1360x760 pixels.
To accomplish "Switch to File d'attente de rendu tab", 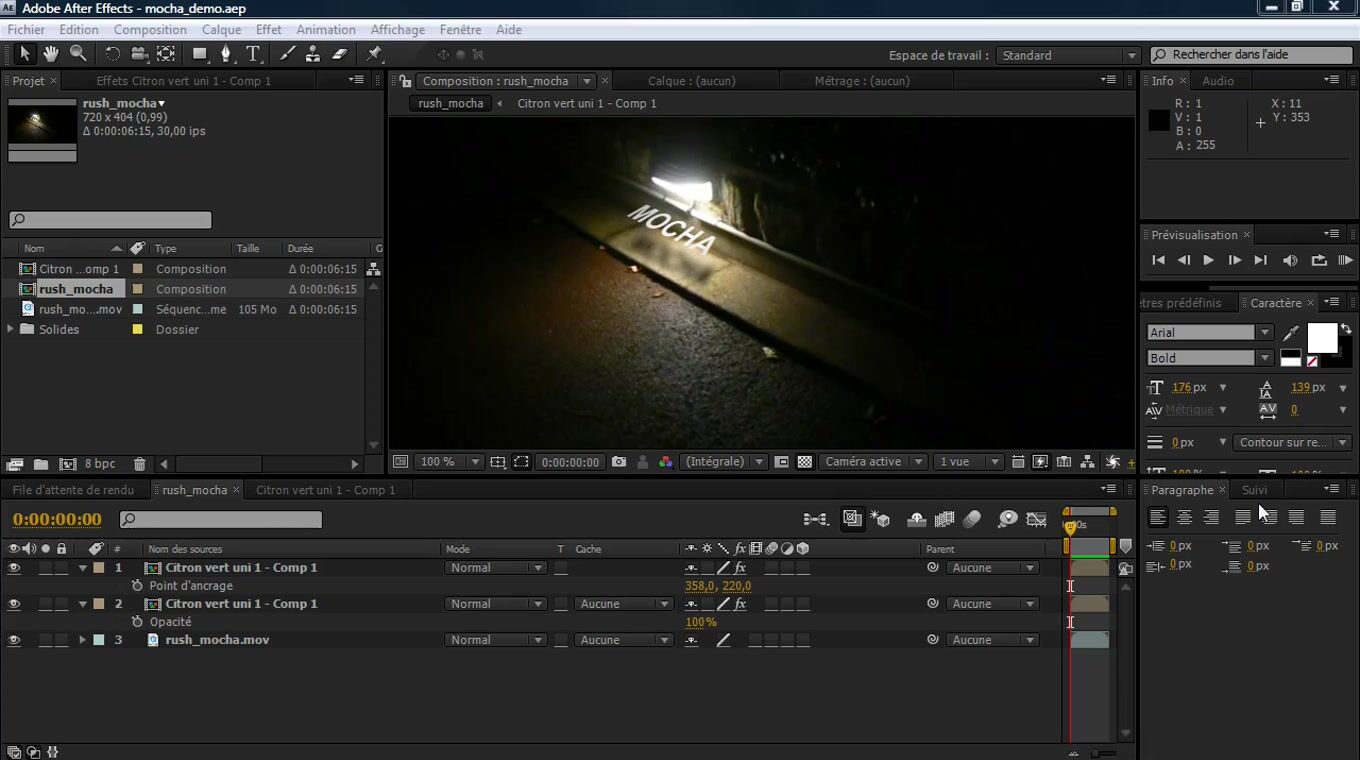I will (x=73, y=490).
